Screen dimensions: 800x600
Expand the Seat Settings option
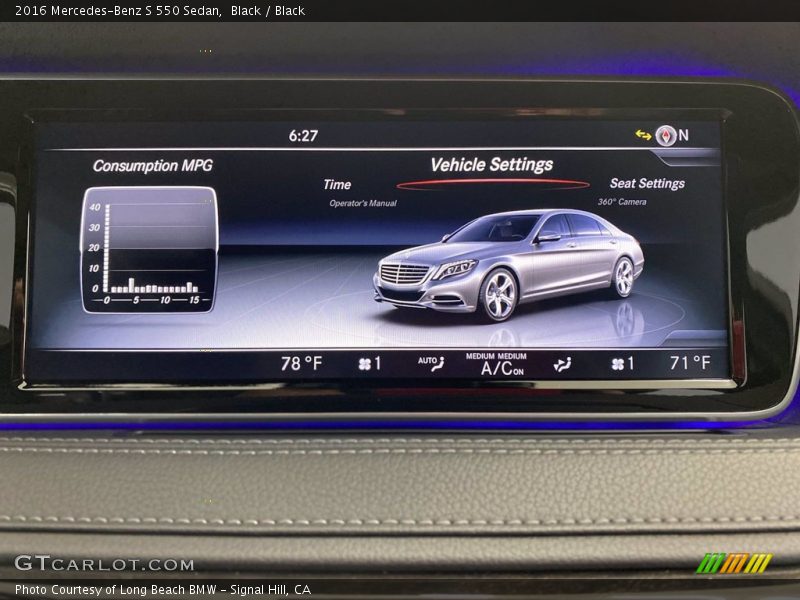pos(648,184)
